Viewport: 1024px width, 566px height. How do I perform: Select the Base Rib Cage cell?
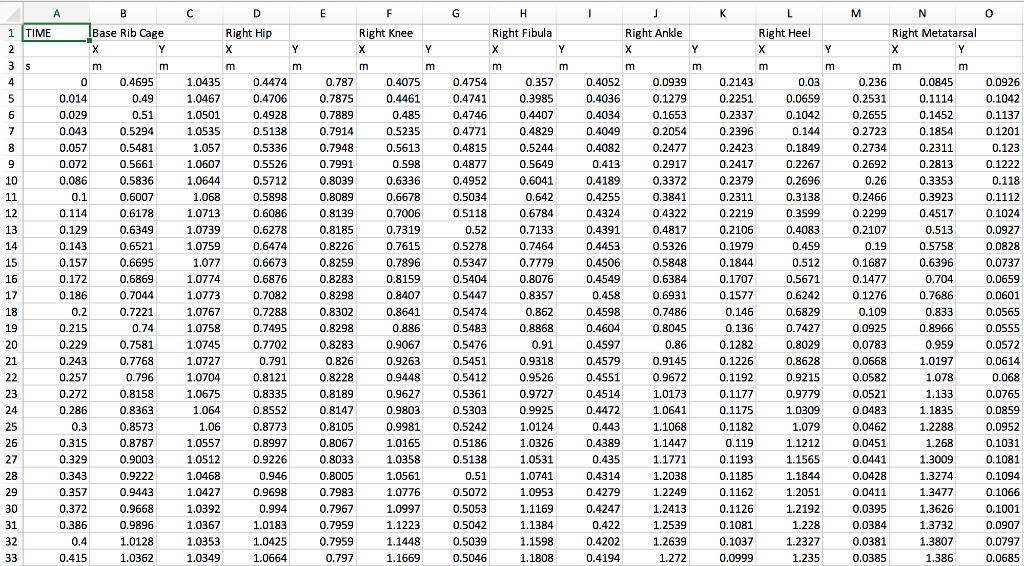123,32
